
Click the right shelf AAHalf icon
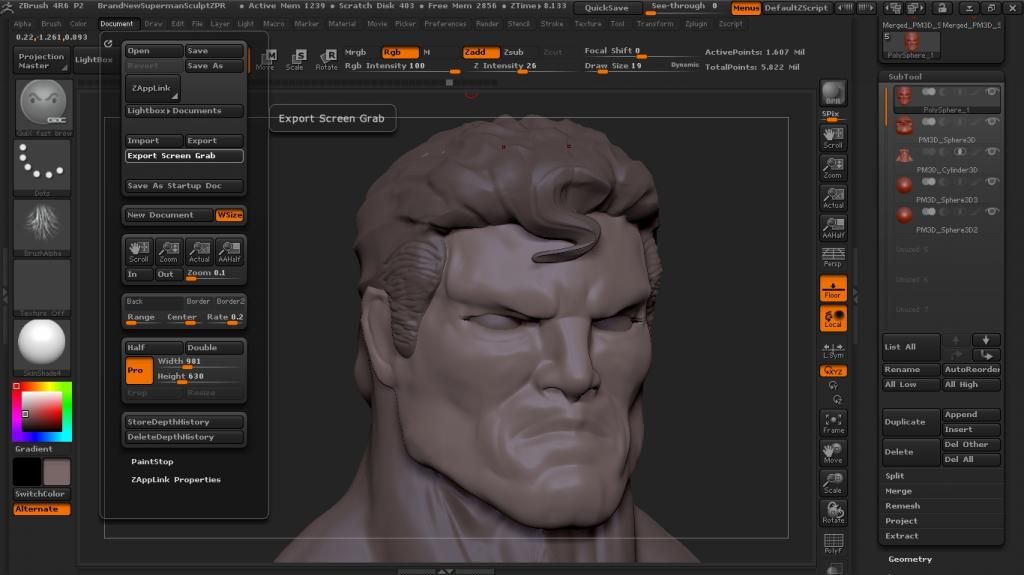click(x=833, y=227)
